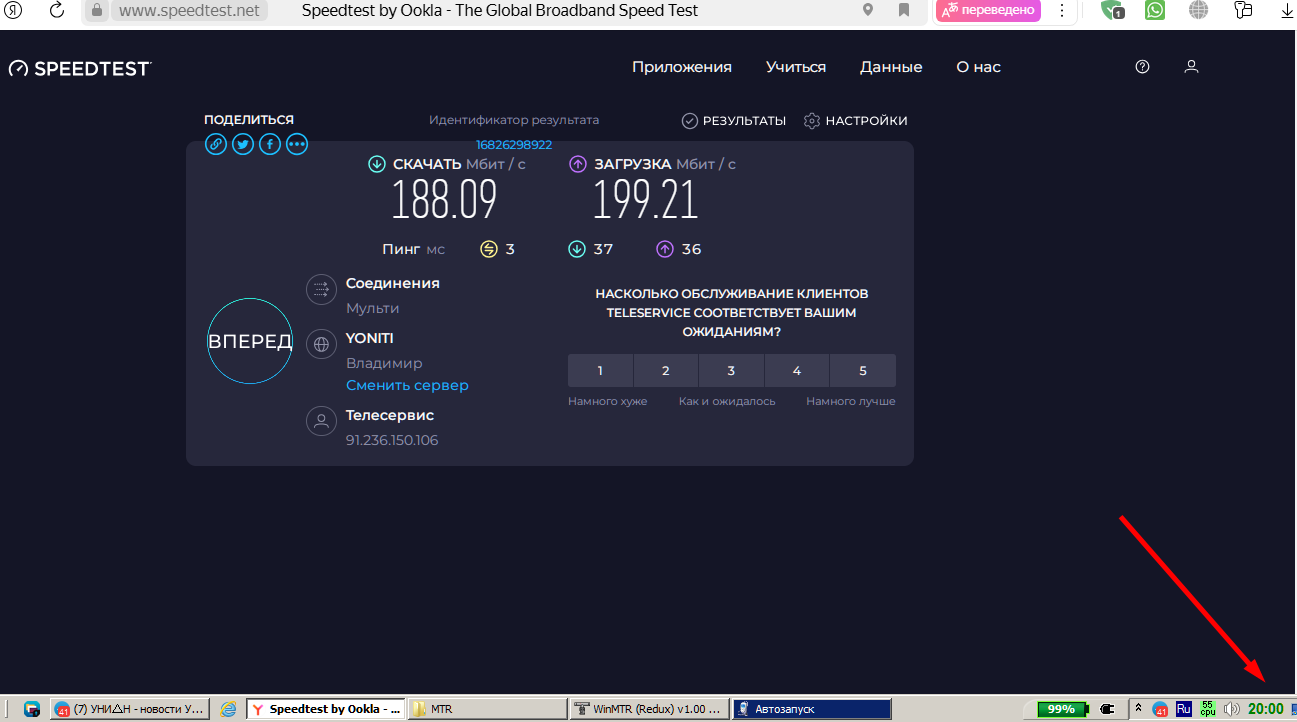
Task: Rate customer service as 1
Action: pyautogui.click(x=600, y=371)
